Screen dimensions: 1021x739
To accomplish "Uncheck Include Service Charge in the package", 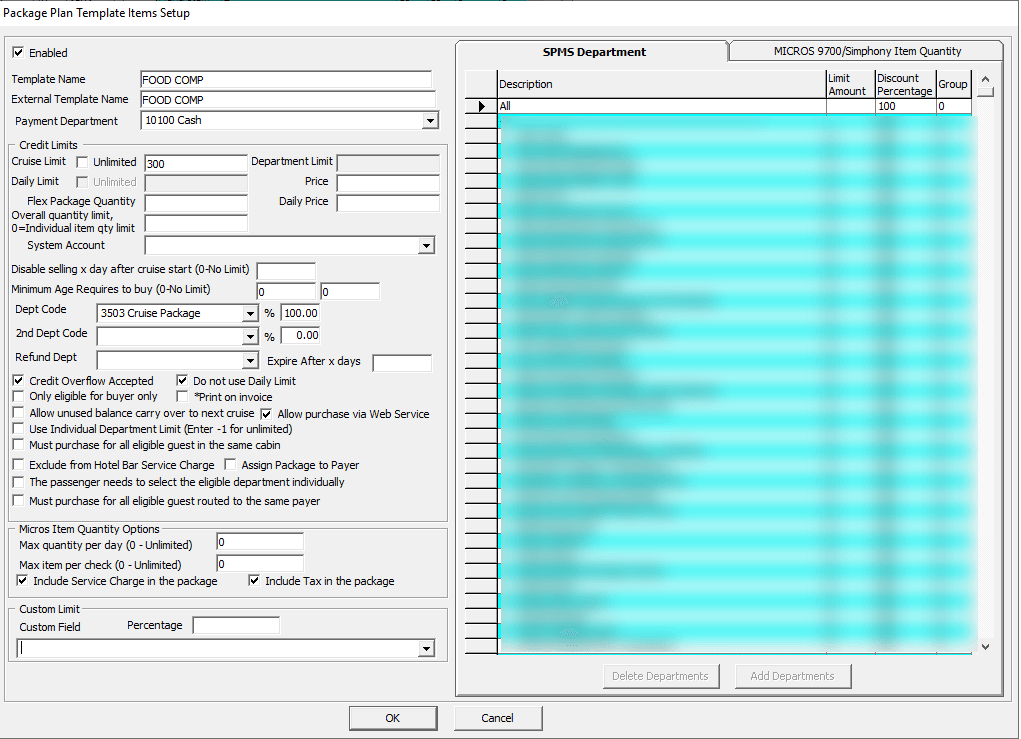I will coord(21,581).
